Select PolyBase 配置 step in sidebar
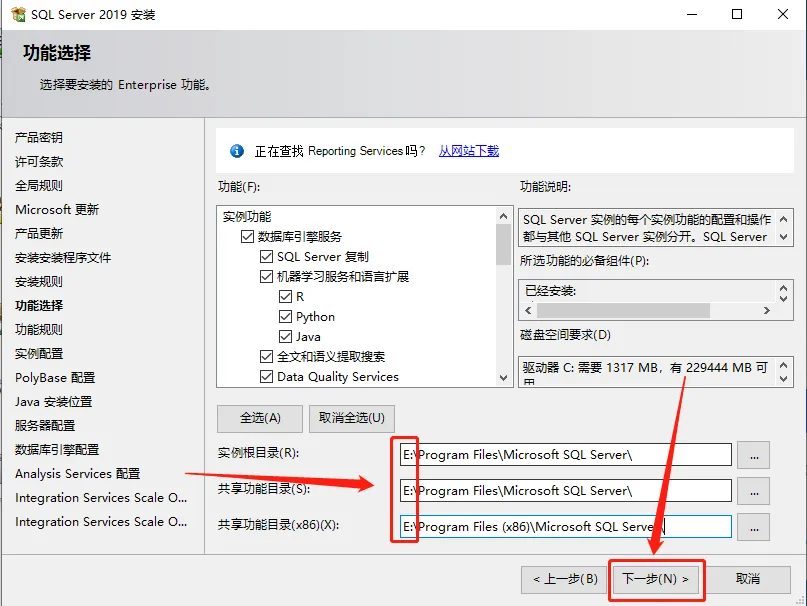Viewport: 807px width, 606px height. (55, 377)
